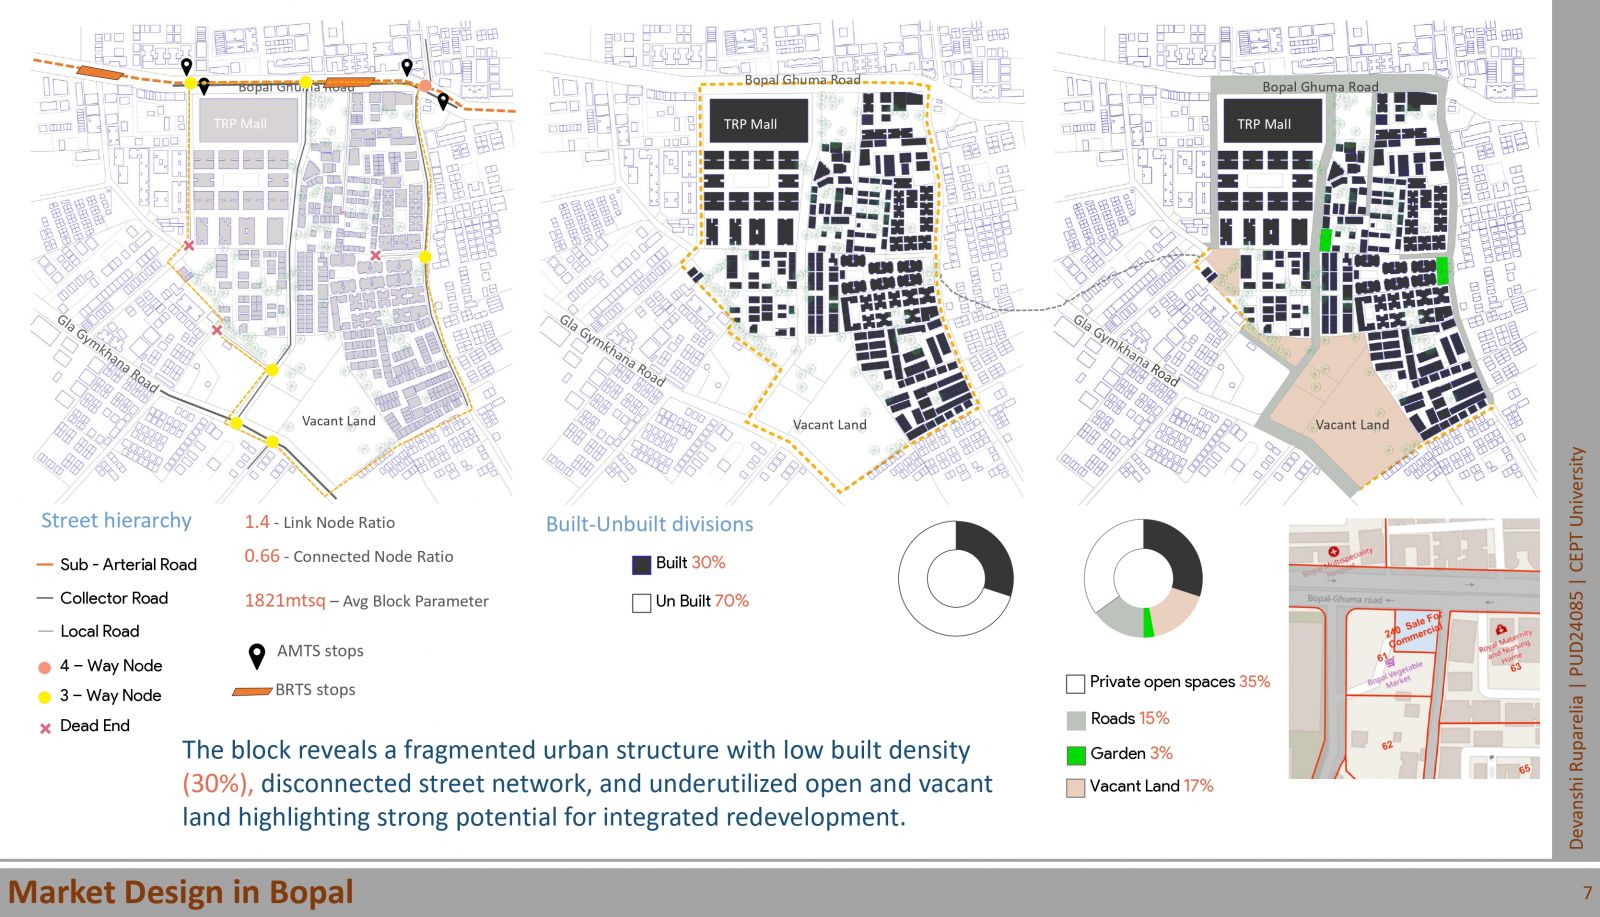Viewport: 1600px width, 917px height.
Task: Click the 'Vacant Land 17%' legend label
Action: pos(1152,786)
